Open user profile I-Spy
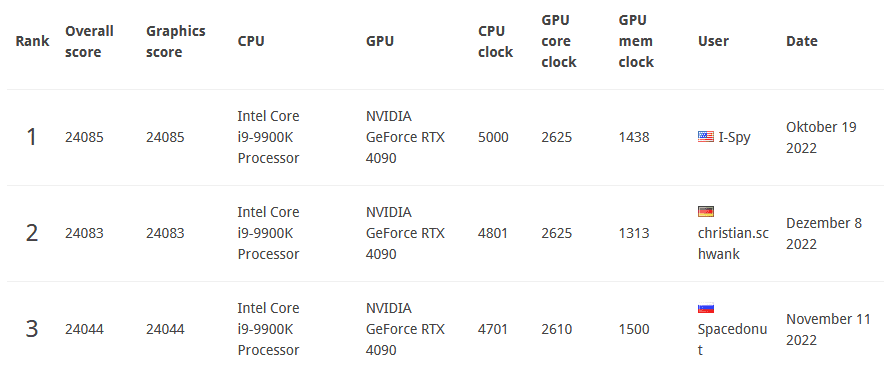The height and width of the screenshot is (370, 889). tap(734, 137)
